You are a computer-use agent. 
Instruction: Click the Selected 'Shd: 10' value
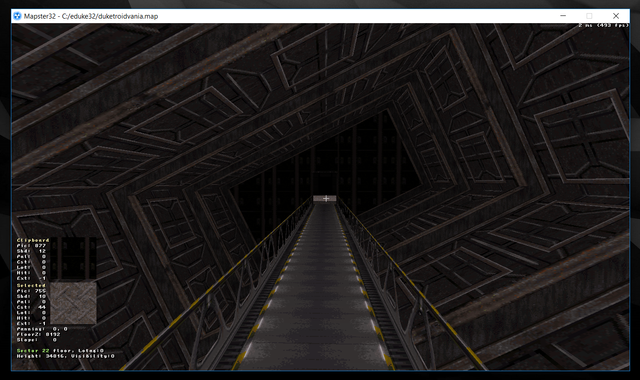[31, 296]
